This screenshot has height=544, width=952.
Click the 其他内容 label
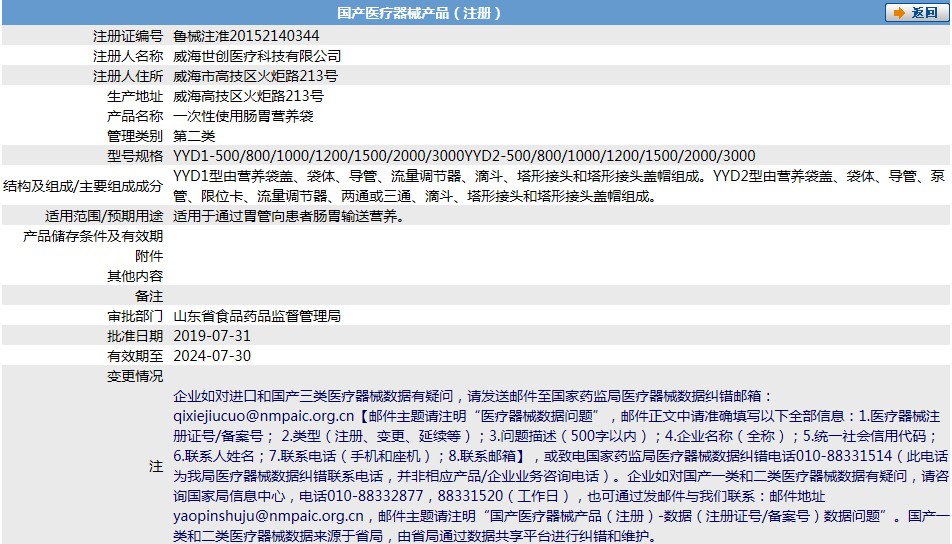click(x=135, y=276)
